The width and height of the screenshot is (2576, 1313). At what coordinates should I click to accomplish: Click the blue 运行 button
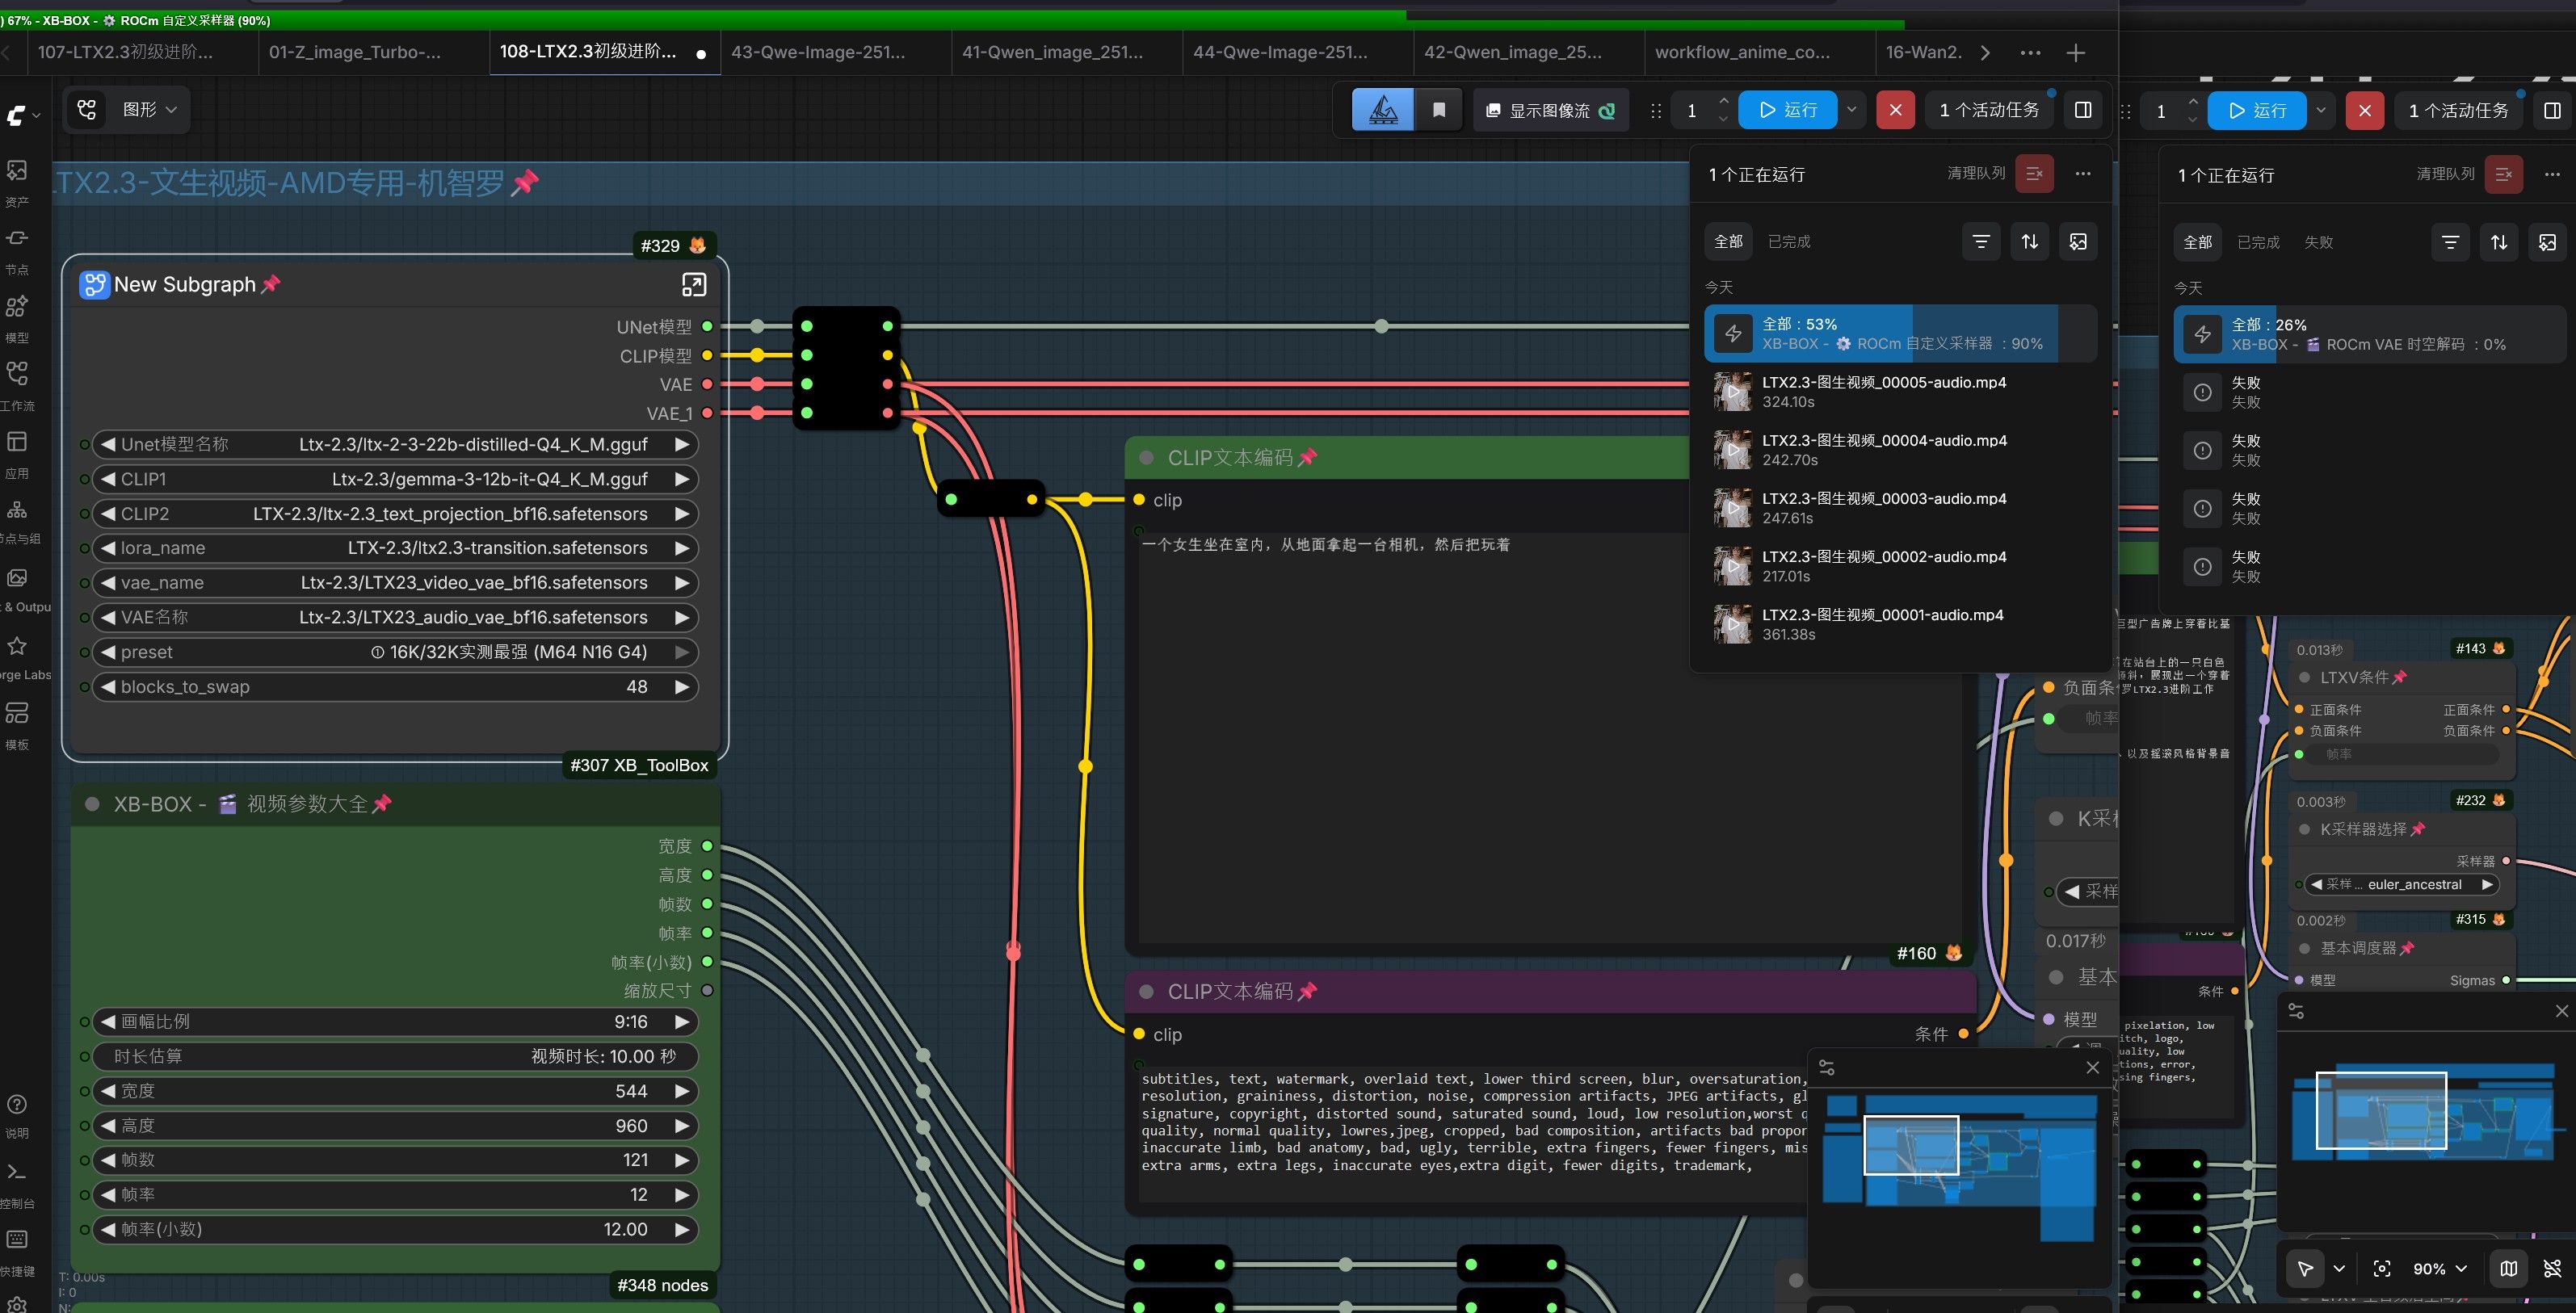pos(1788,110)
